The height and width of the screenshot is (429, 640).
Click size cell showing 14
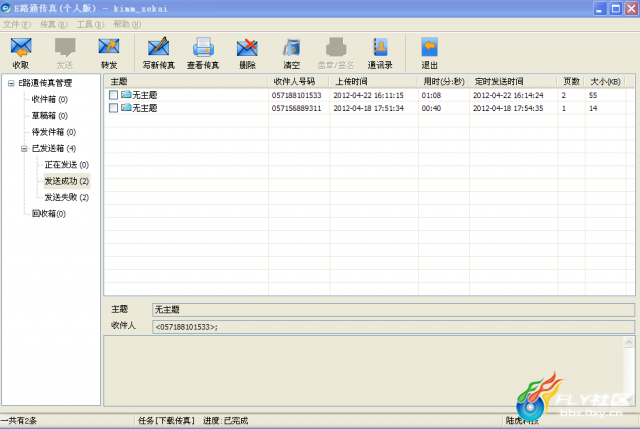pos(593,108)
